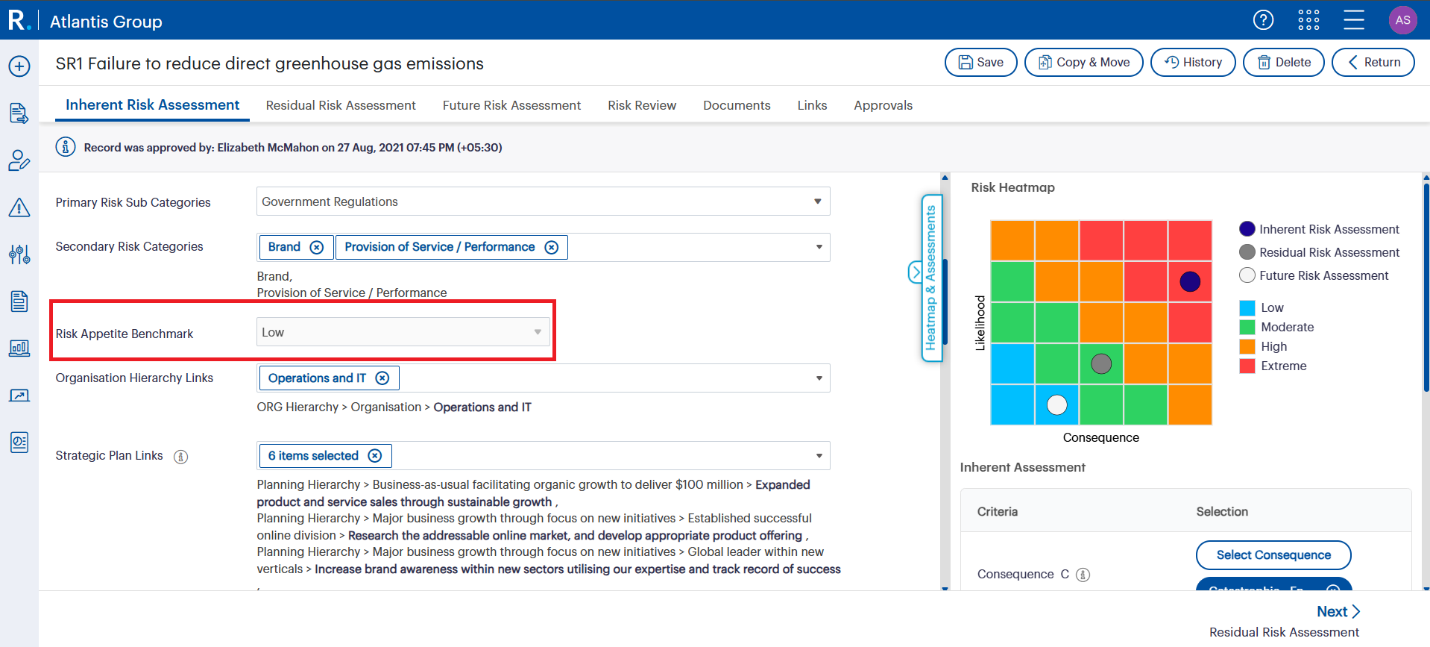
Task: Click the Moderate green legend swatch
Action: (x=1246, y=327)
